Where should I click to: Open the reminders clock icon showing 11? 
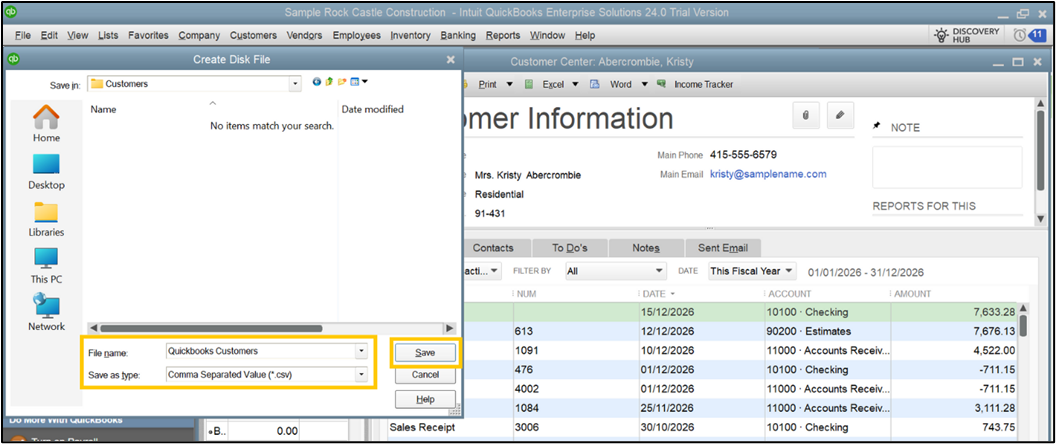pyautogui.click(x=1028, y=34)
